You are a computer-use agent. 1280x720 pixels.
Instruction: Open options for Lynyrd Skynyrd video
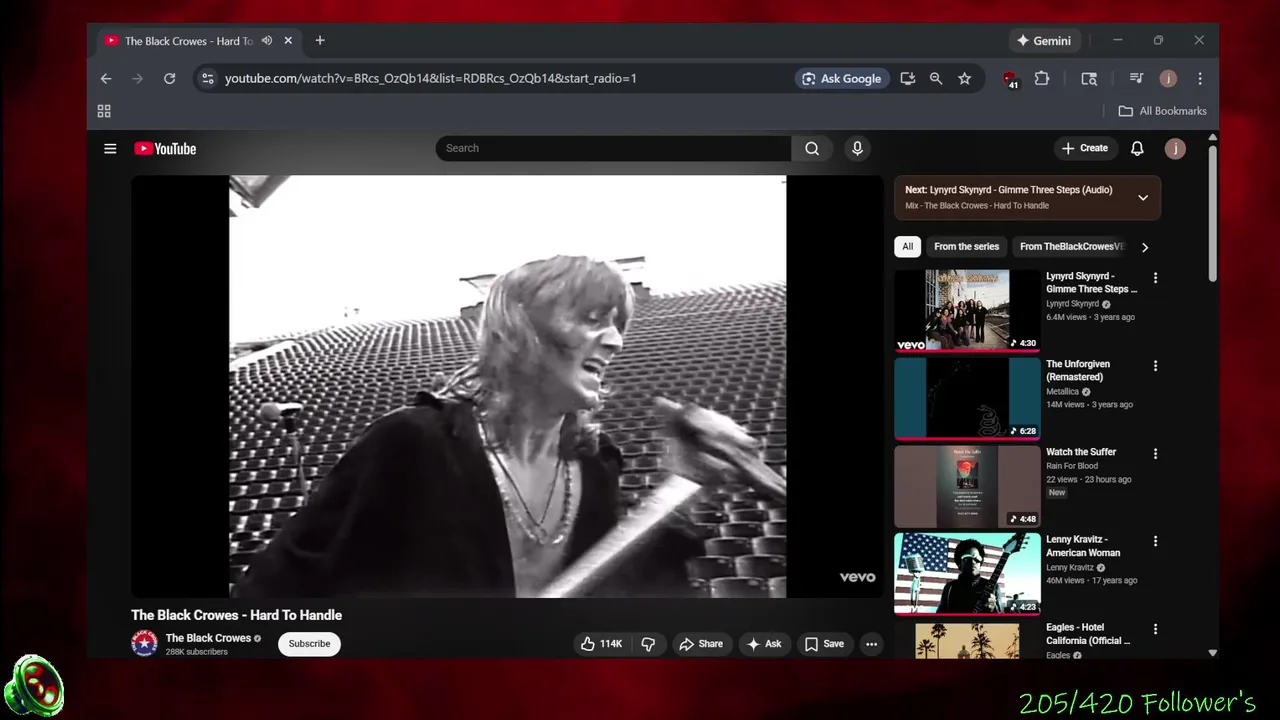click(x=1155, y=278)
